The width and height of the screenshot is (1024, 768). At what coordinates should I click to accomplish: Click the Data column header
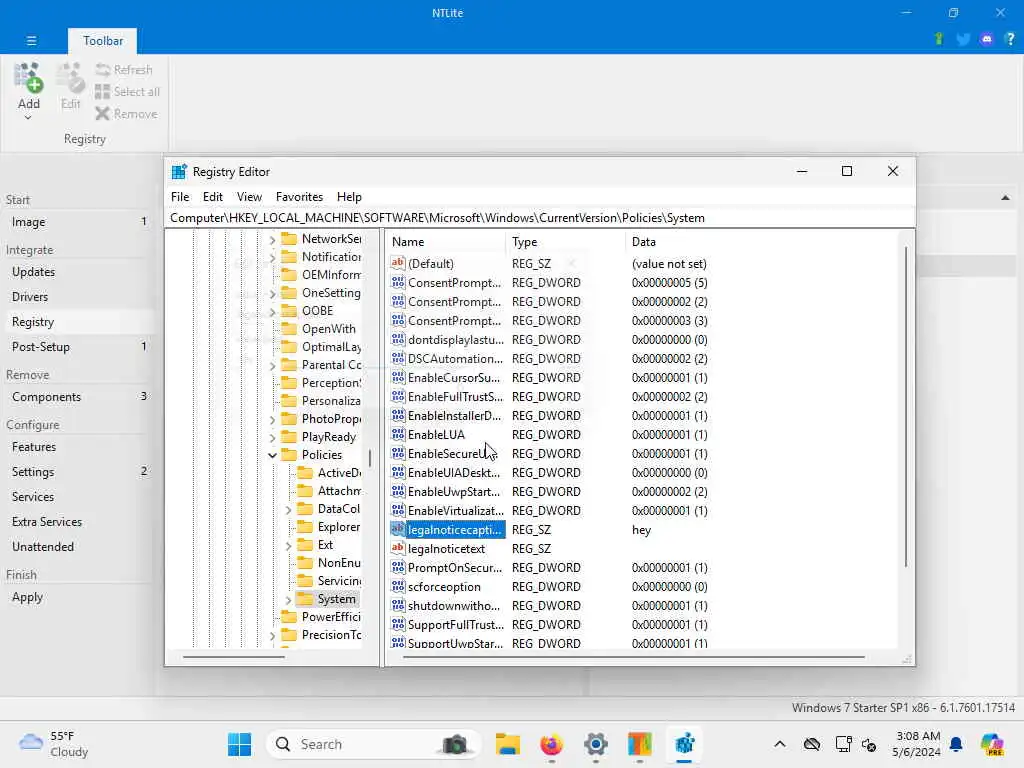761,242
